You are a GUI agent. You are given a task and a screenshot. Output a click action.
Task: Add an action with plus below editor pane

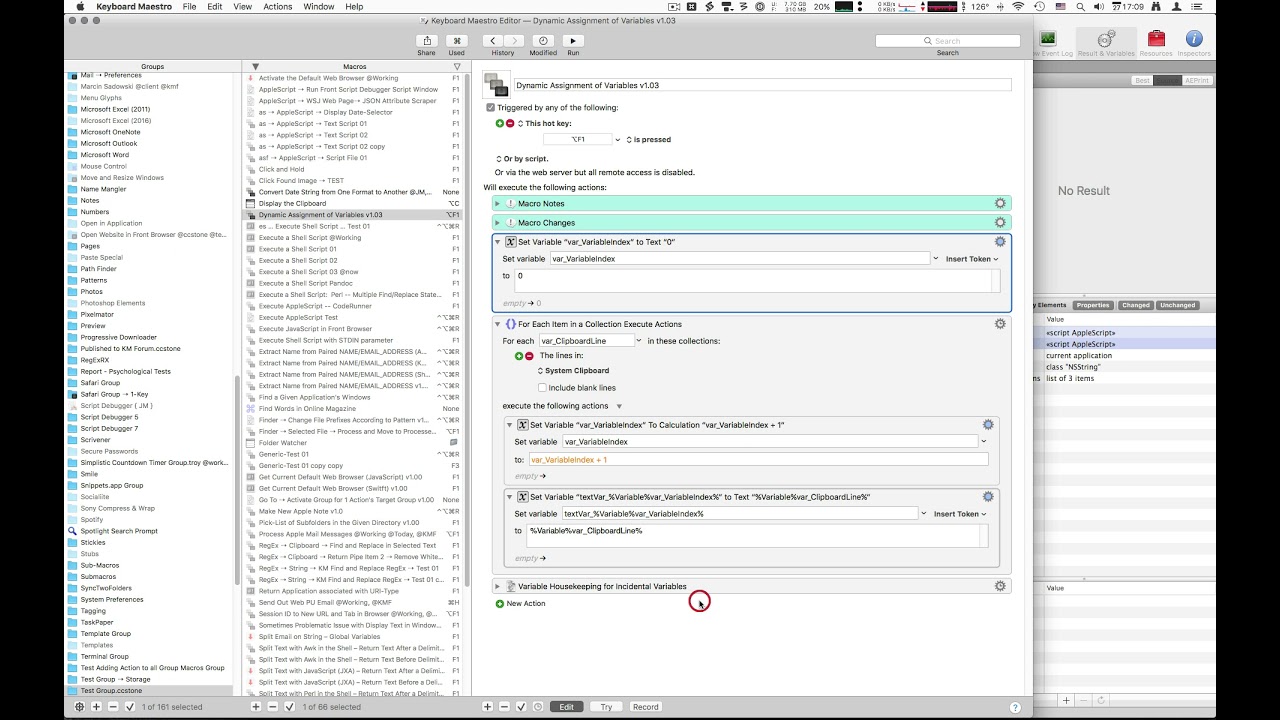pyautogui.click(x=488, y=707)
